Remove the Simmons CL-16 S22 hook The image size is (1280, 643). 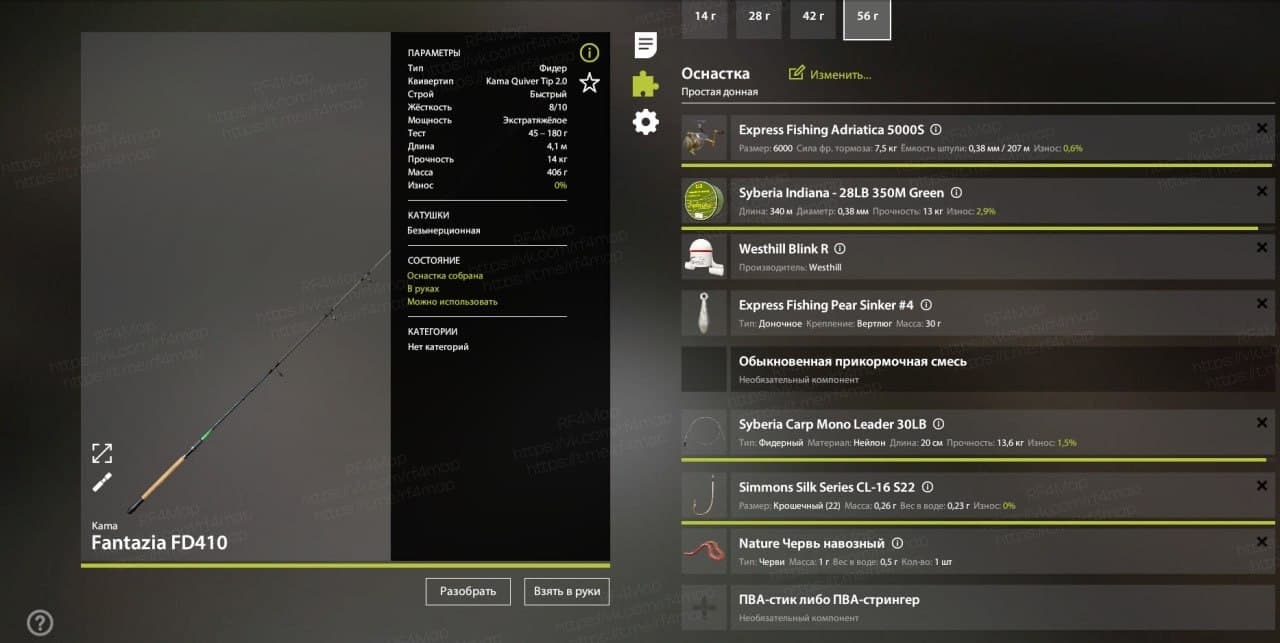(1262, 486)
